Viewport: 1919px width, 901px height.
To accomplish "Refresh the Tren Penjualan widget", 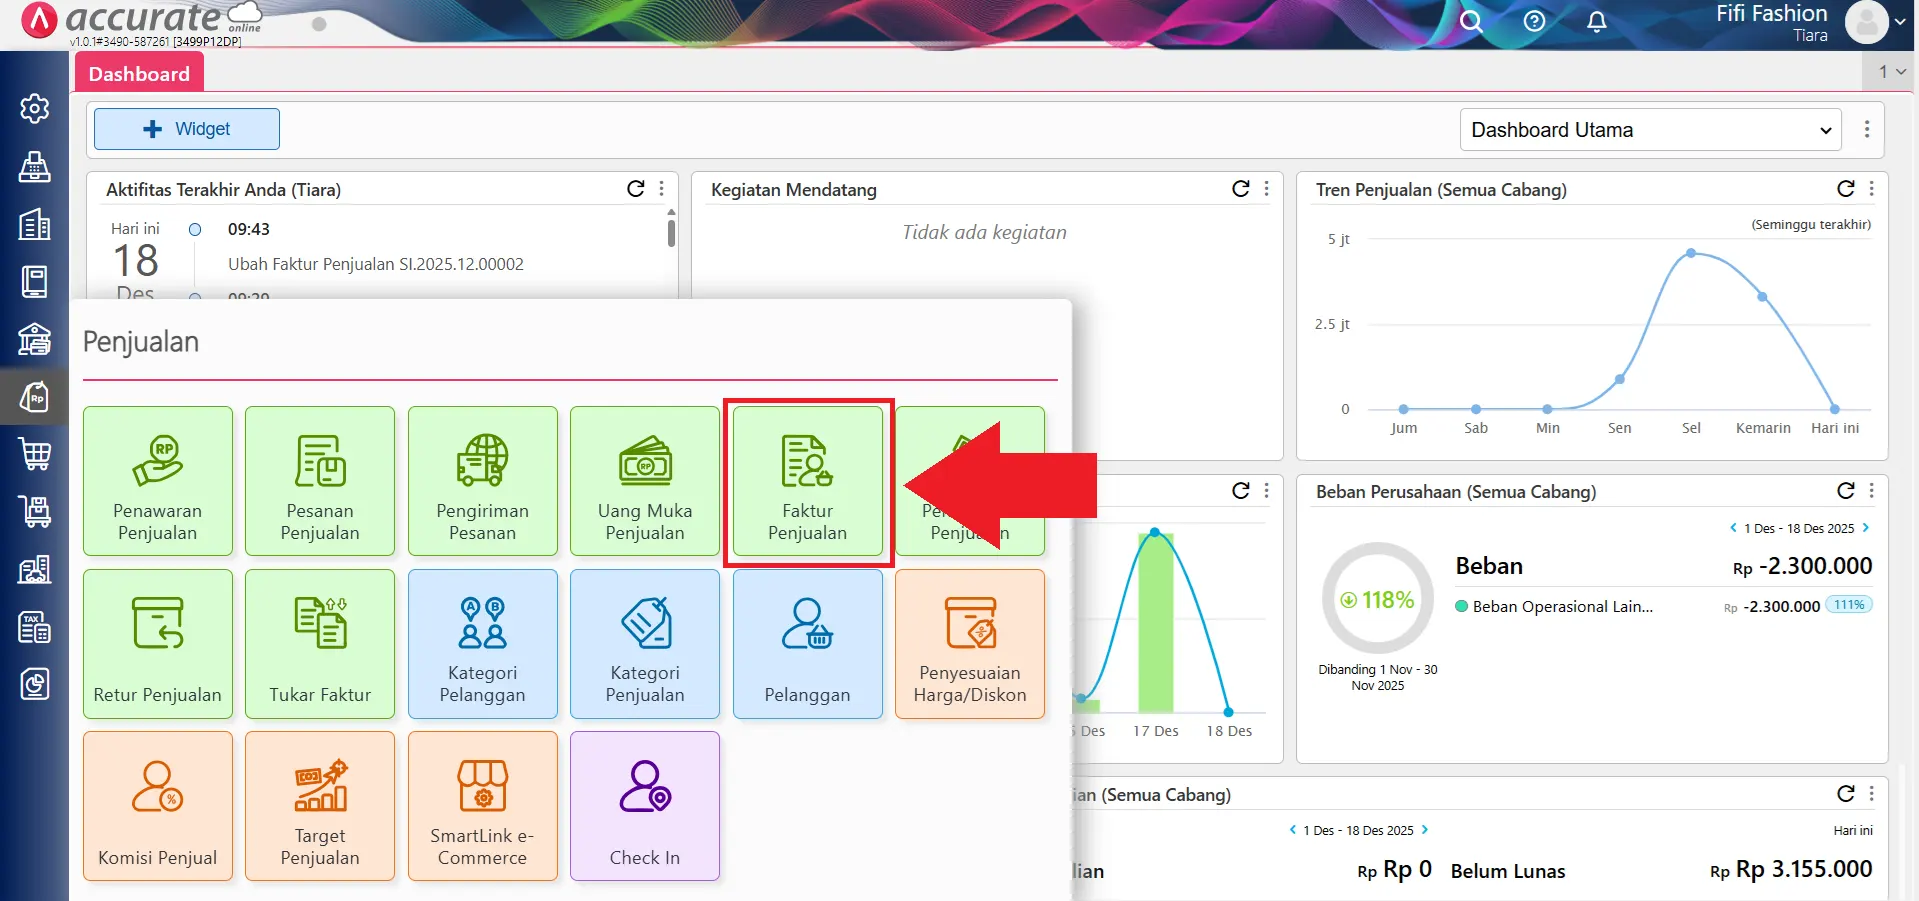I will (1845, 189).
